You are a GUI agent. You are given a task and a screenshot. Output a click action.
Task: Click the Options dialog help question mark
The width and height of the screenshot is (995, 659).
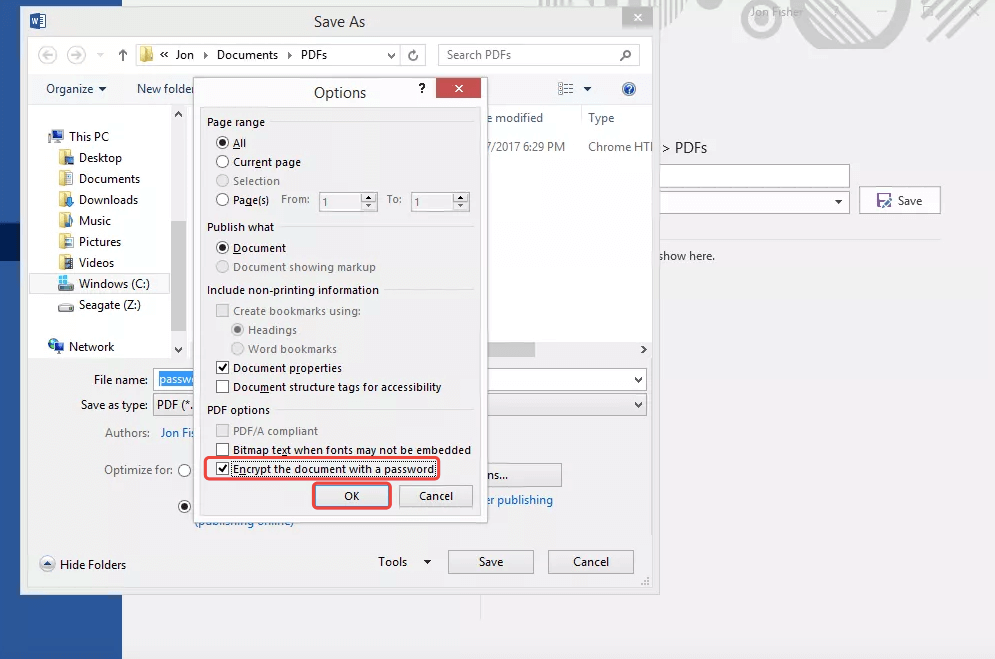pyautogui.click(x=423, y=89)
